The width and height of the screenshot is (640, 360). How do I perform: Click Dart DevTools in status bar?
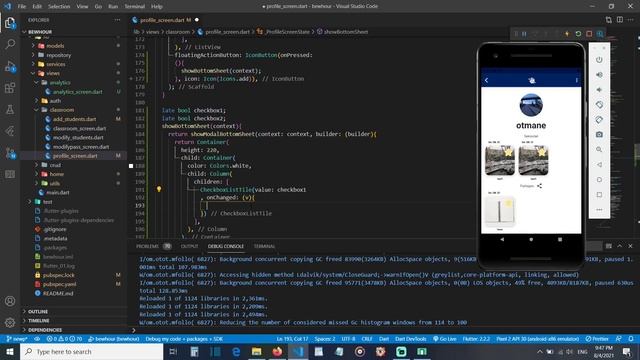[x=411, y=339]
